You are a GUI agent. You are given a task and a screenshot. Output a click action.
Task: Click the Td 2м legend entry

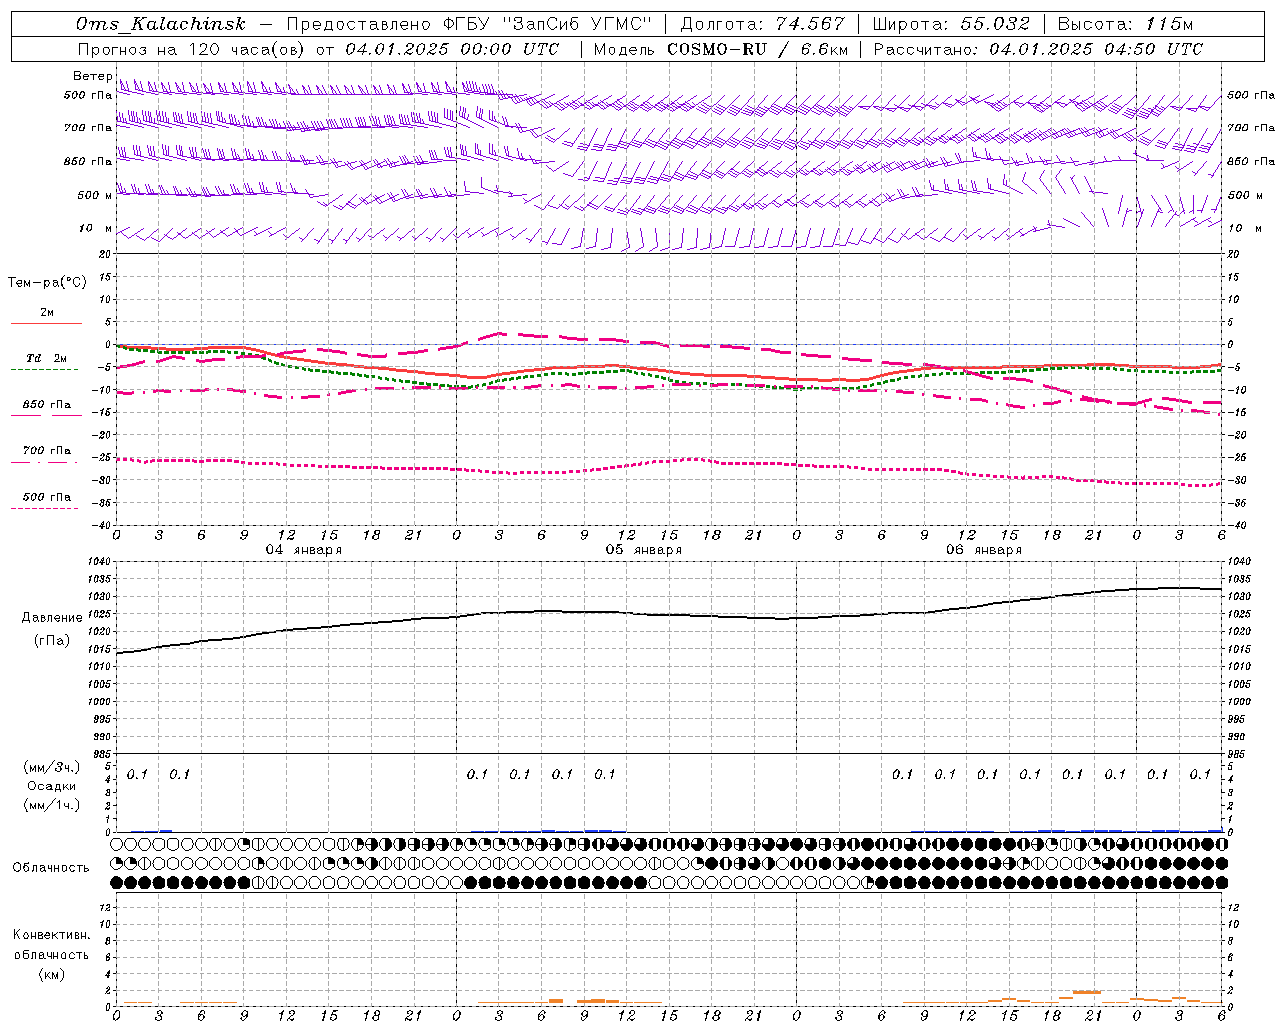coord(47,358)
